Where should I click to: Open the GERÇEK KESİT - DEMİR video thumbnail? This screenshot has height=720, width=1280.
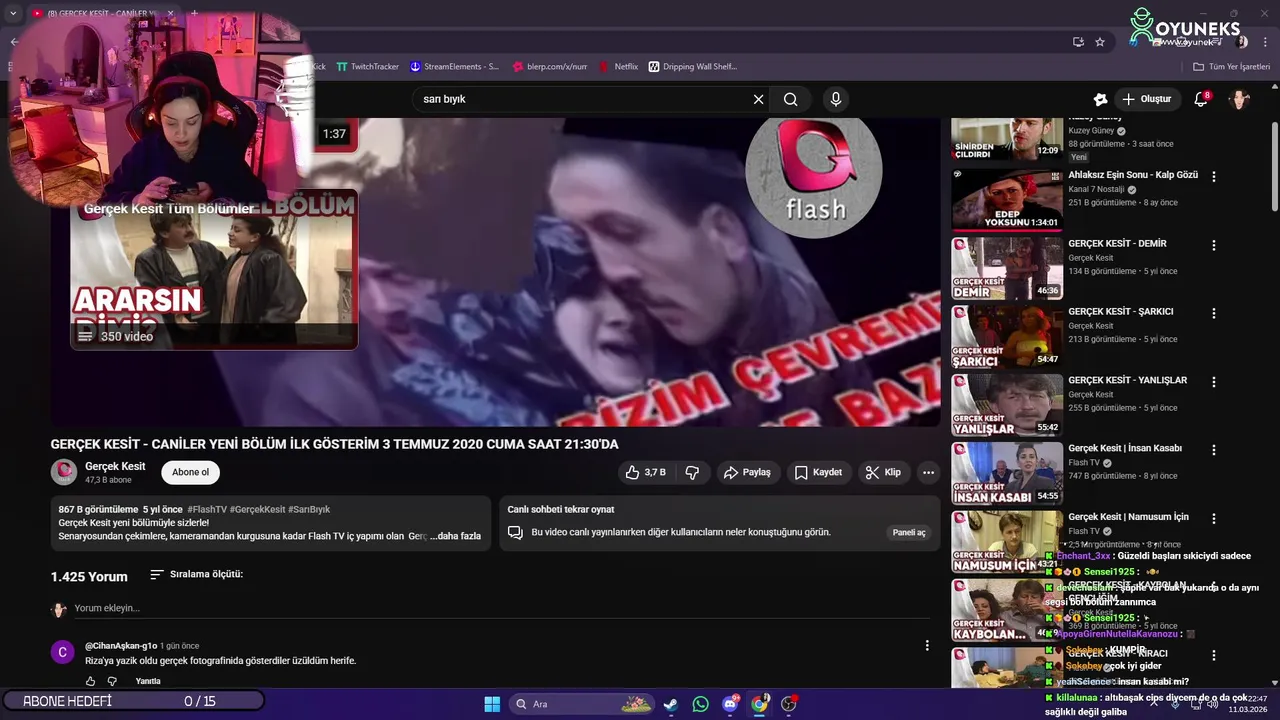(1007, 268)
